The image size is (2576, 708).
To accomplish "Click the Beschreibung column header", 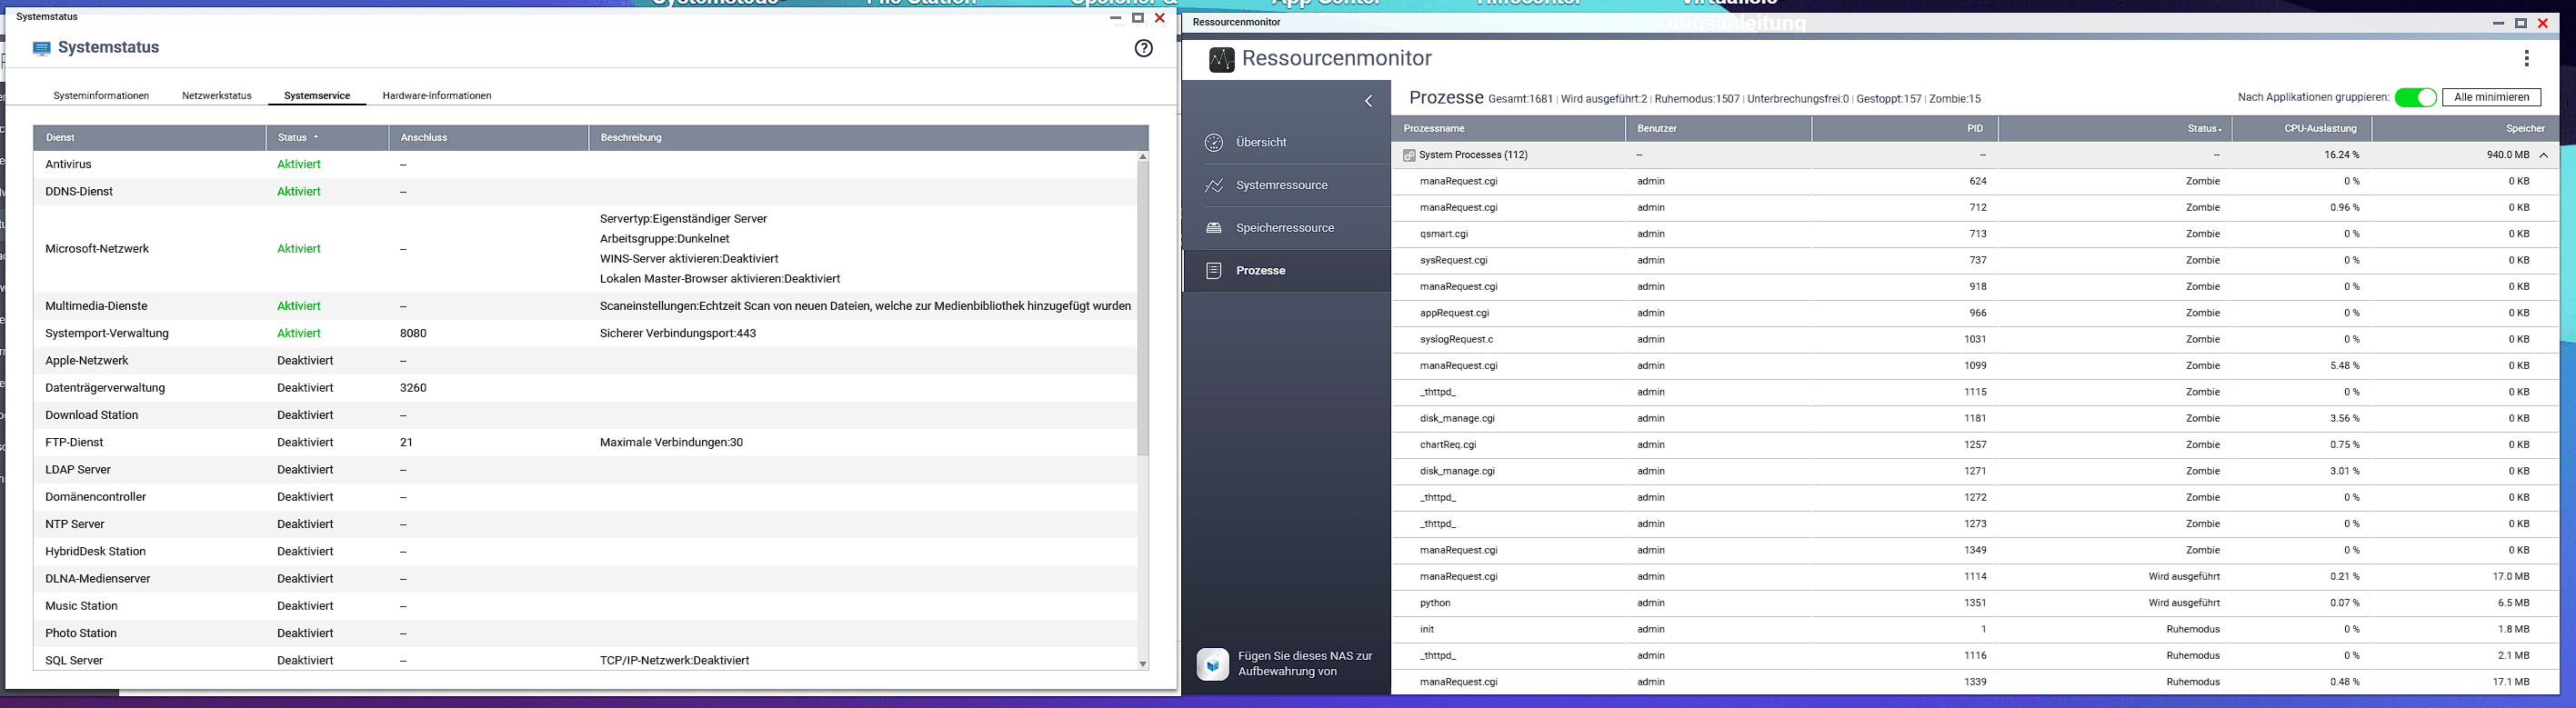I will point(868,138).
